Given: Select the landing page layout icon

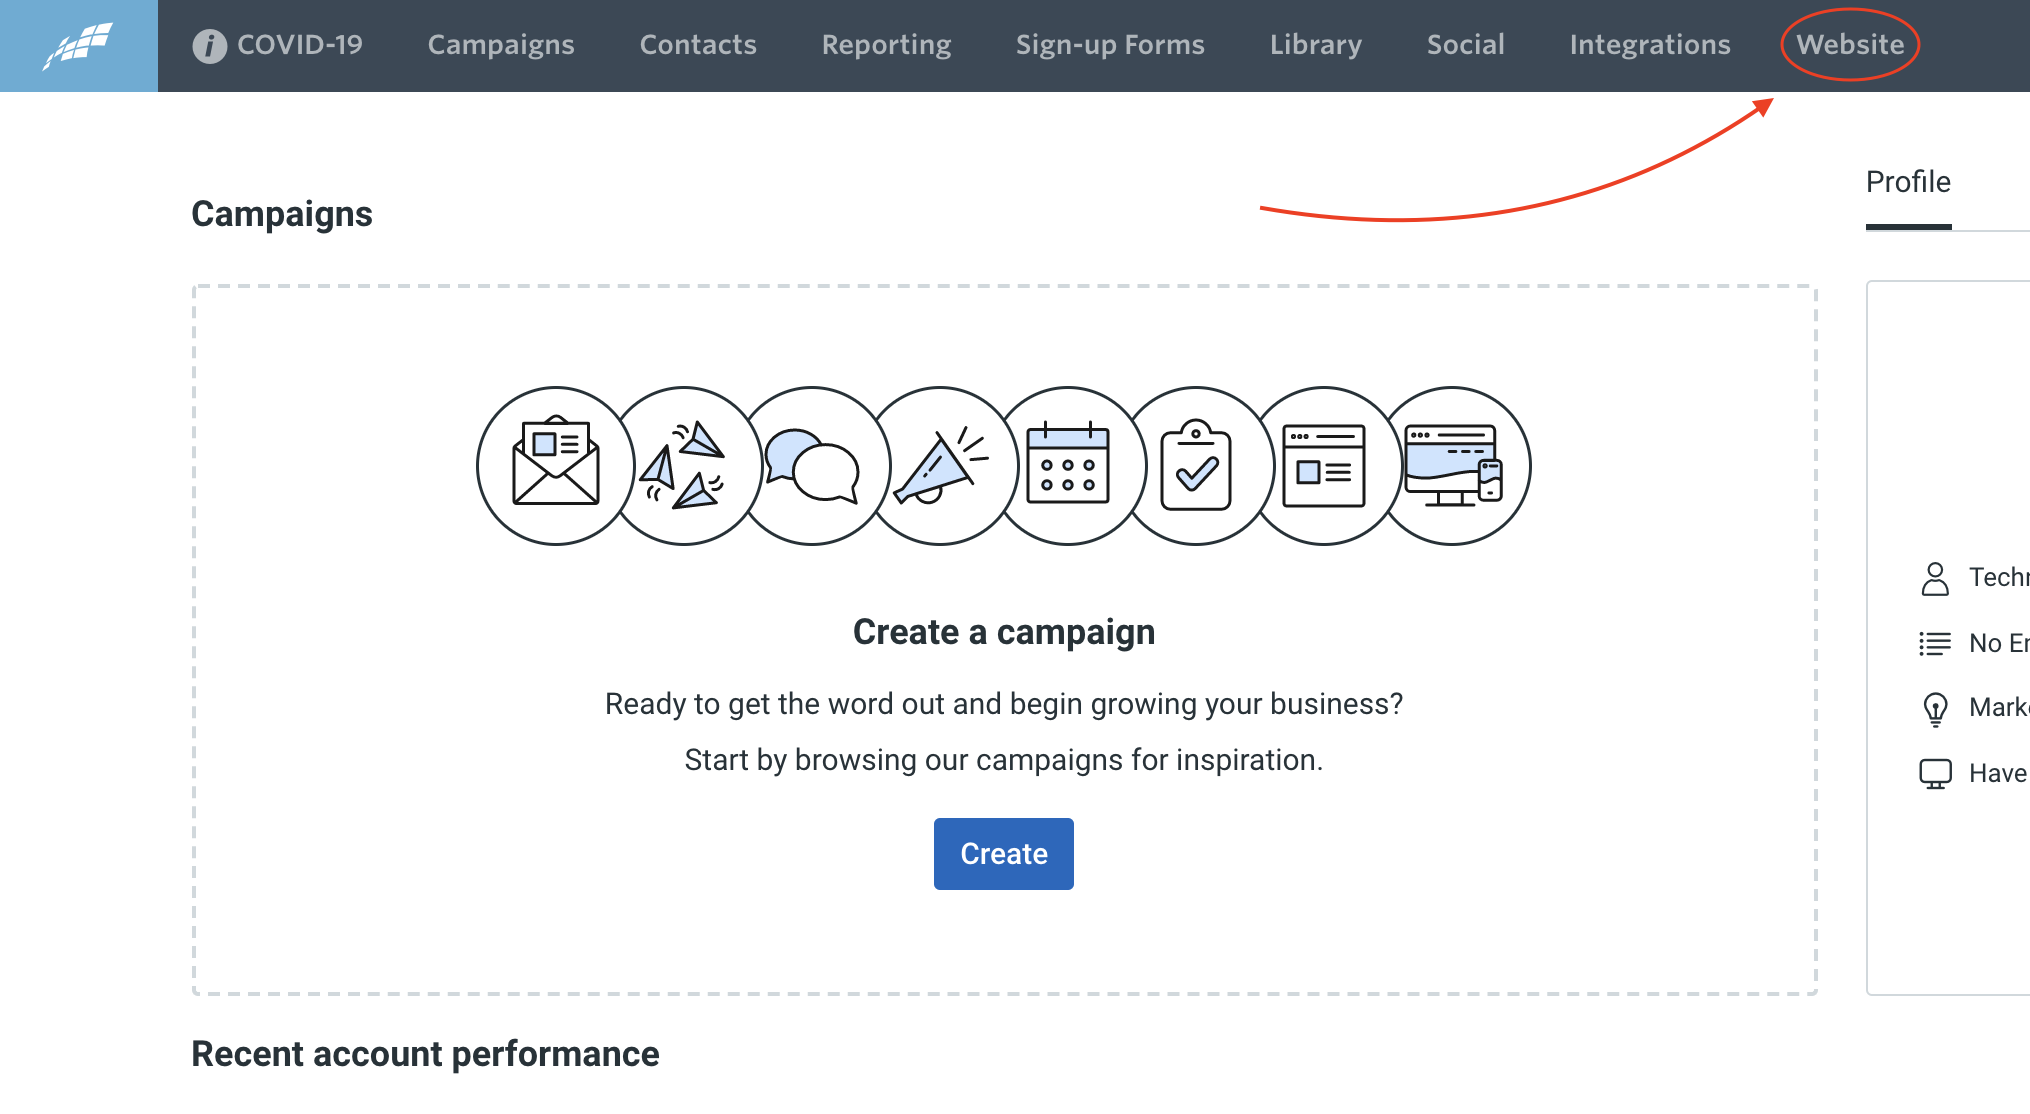Looking at the screenshot, I should point(1324,466).
